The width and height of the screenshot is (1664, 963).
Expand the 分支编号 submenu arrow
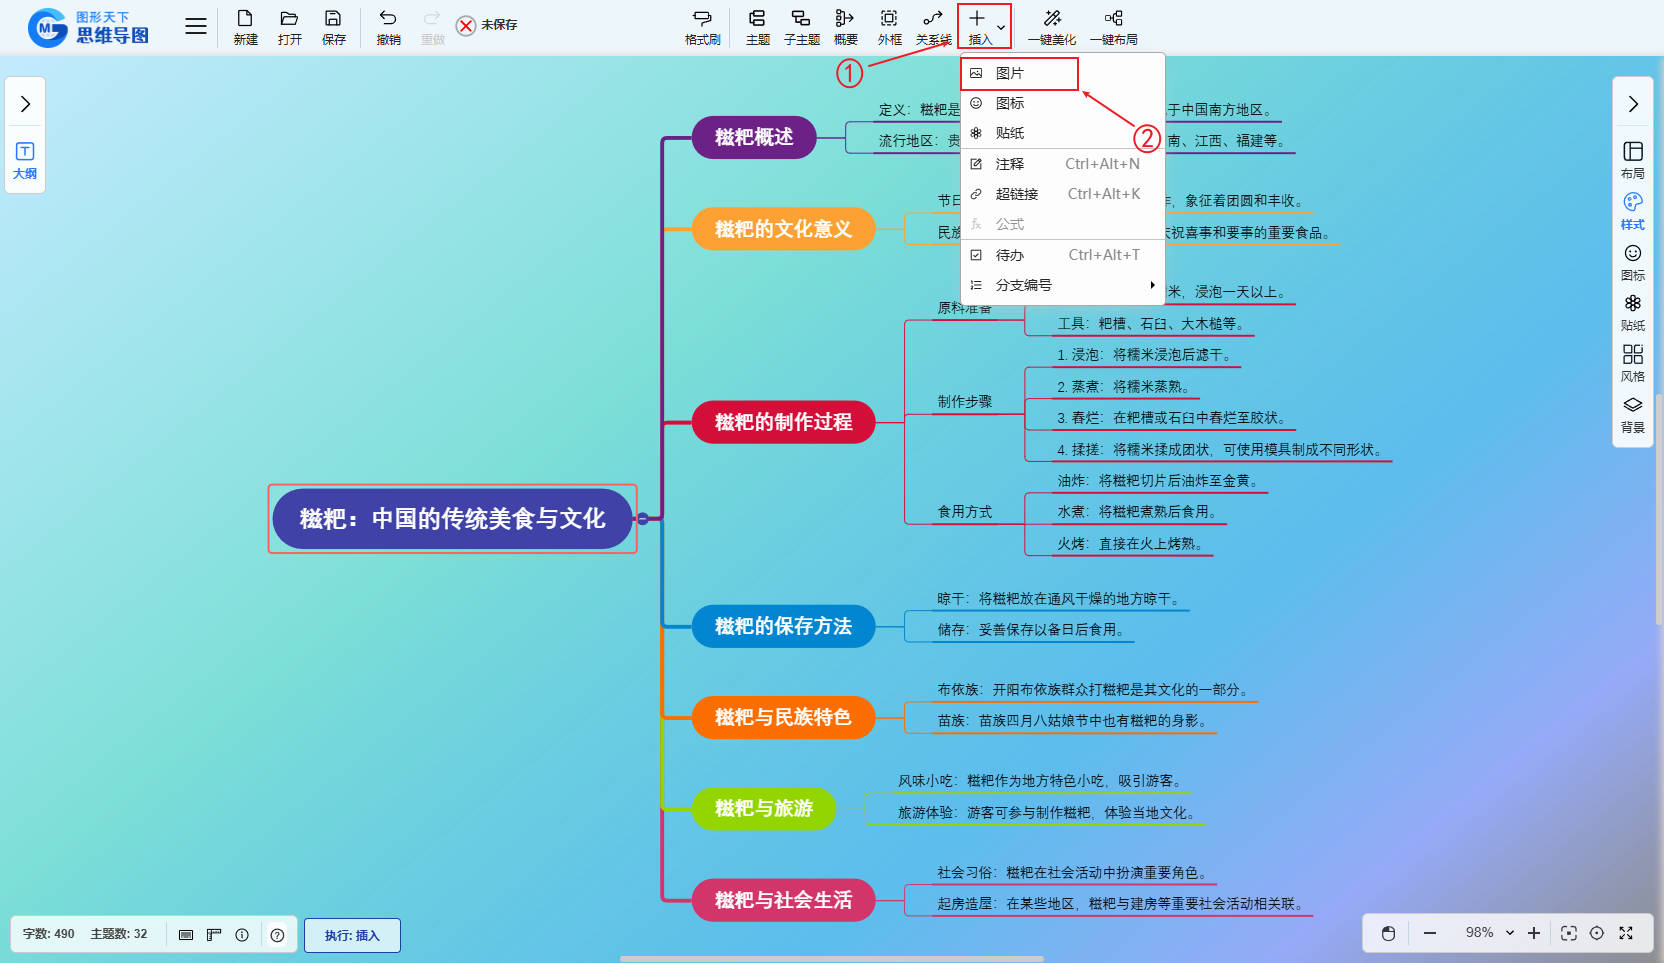click(x=1152, y=285)
